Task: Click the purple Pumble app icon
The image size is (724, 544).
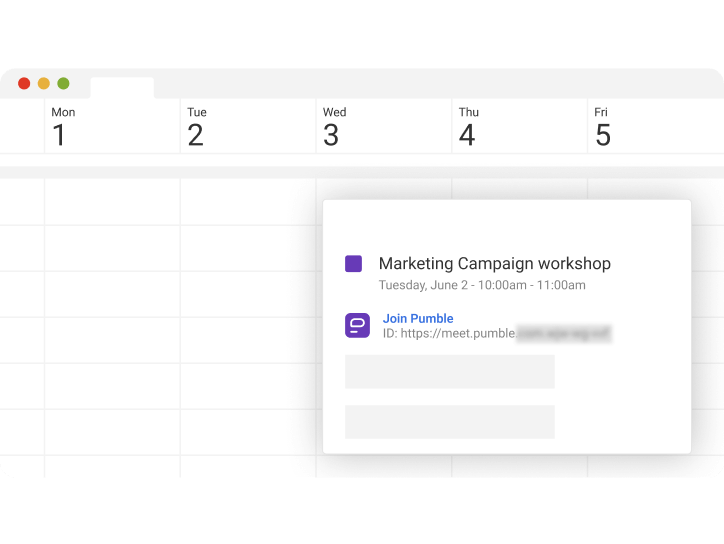Action: pyautogui.click(x=357, y=325)
